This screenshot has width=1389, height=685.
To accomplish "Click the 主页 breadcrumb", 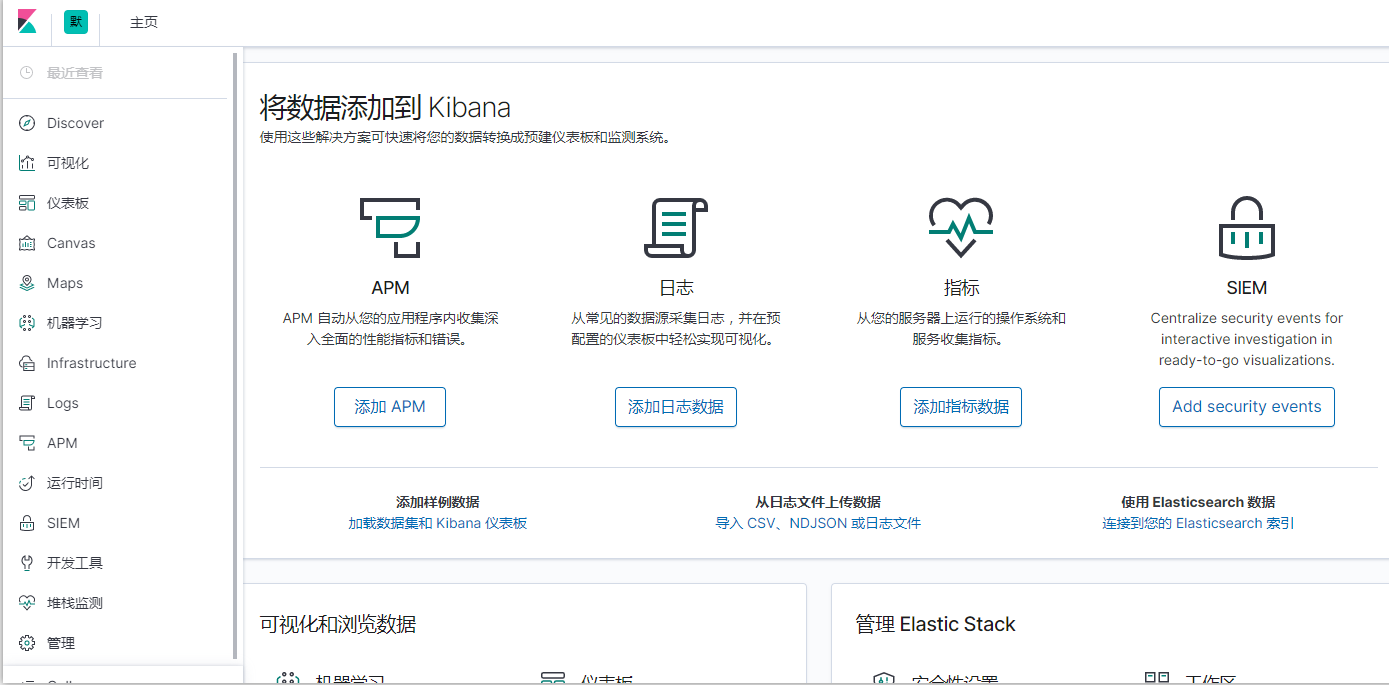I will (x=144, y=22).
